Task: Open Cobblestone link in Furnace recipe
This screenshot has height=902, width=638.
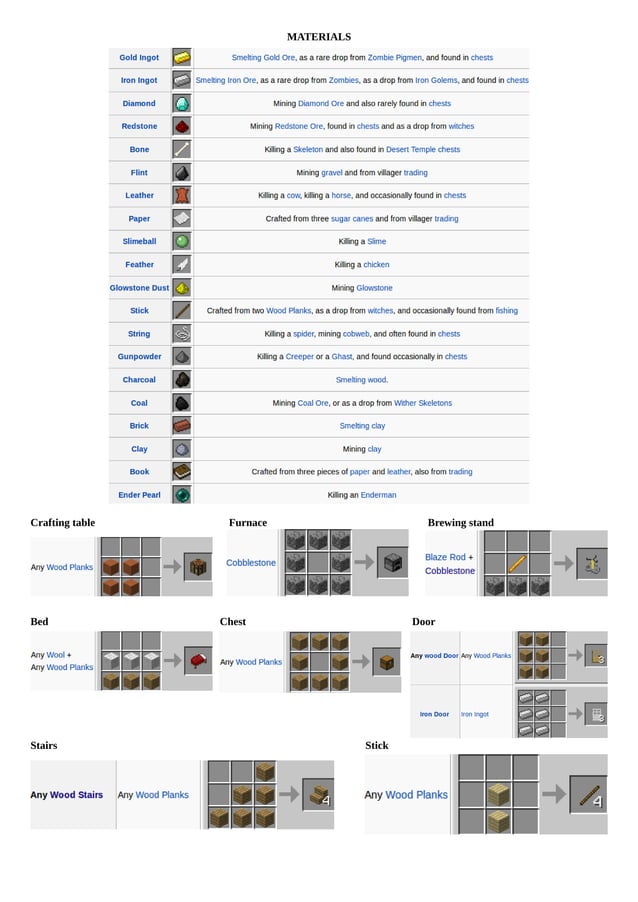Action: (251, 563)
